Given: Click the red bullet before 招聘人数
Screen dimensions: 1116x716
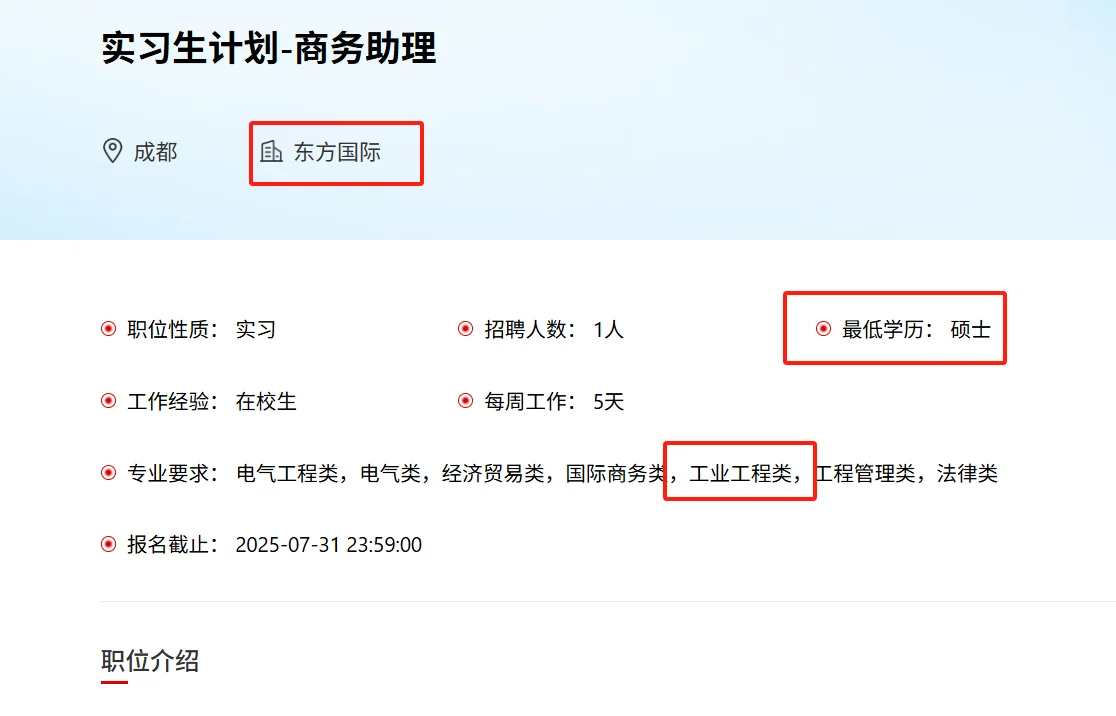Looking at the screenshot, I should point(465,329).
